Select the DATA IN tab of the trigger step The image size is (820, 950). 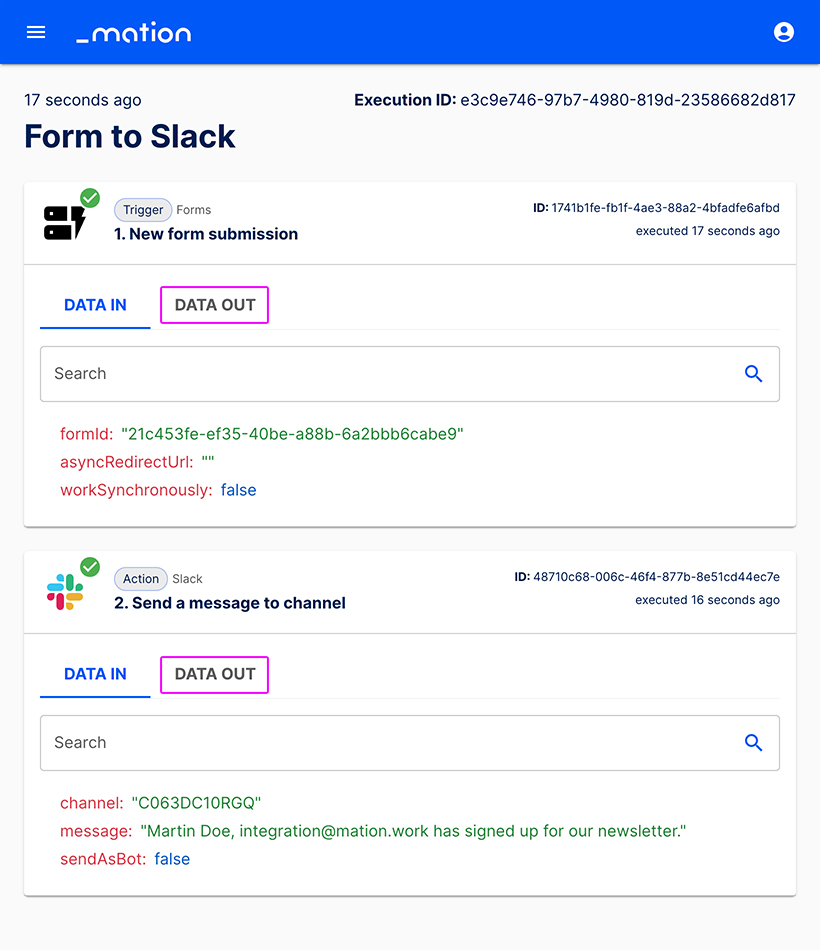click(x=94, y=304)
